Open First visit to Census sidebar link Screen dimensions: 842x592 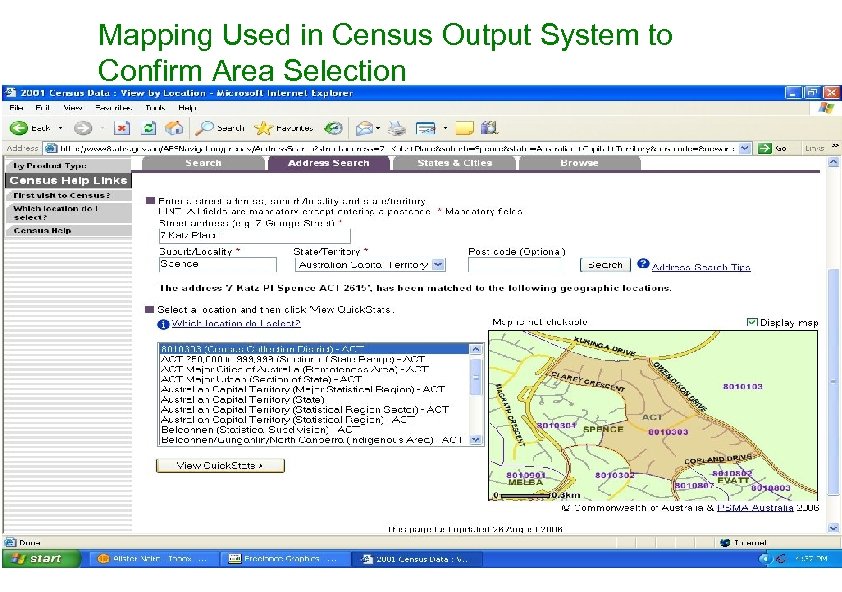click(68, 196)
